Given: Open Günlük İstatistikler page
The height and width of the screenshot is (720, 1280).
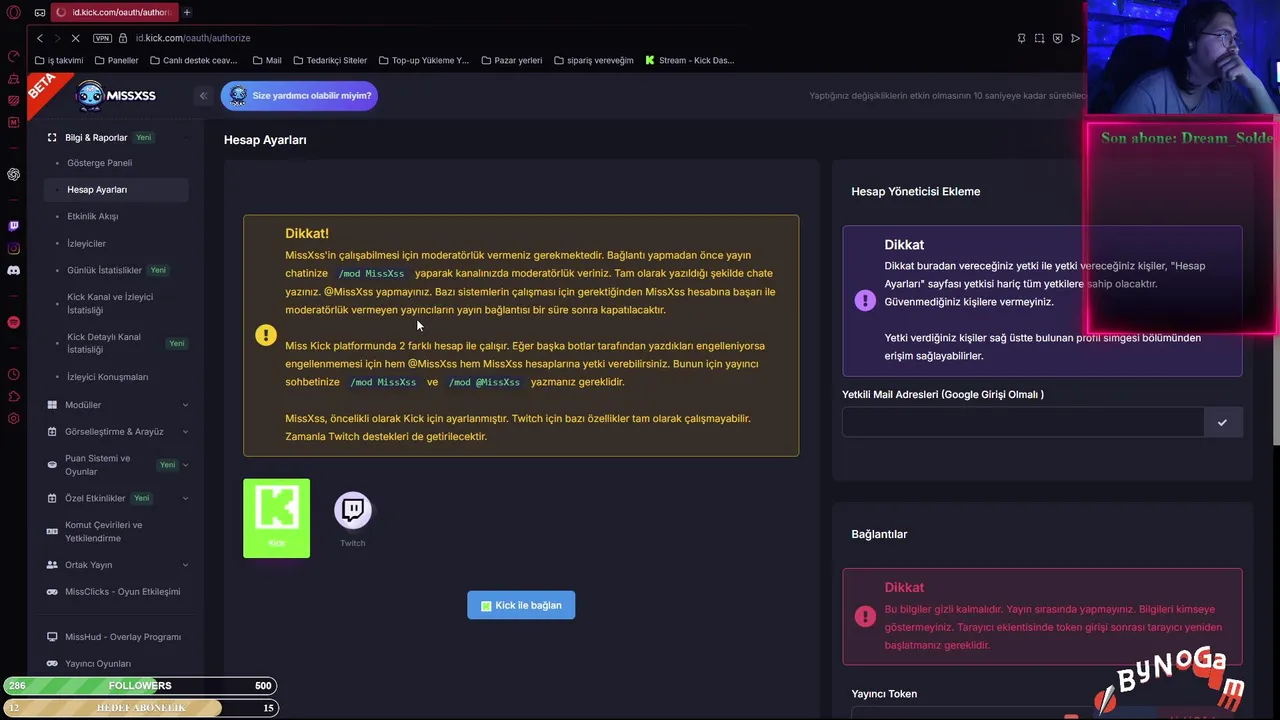Looking at the screenshot, I should (x=105, y=270).
